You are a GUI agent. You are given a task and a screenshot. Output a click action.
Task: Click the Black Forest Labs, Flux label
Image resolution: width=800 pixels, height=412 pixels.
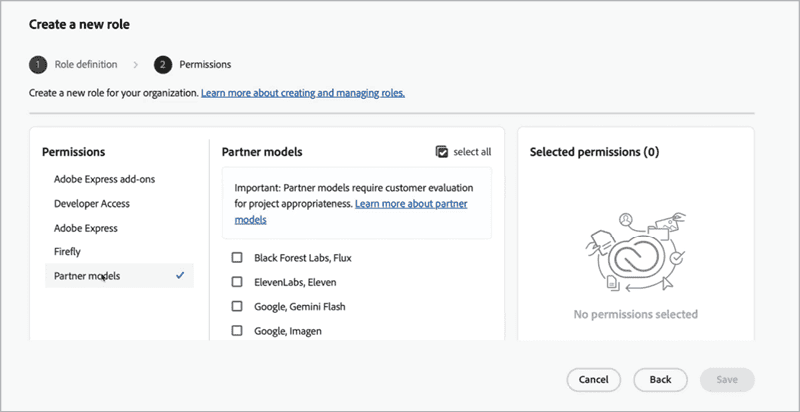click(x=303, y=258)
